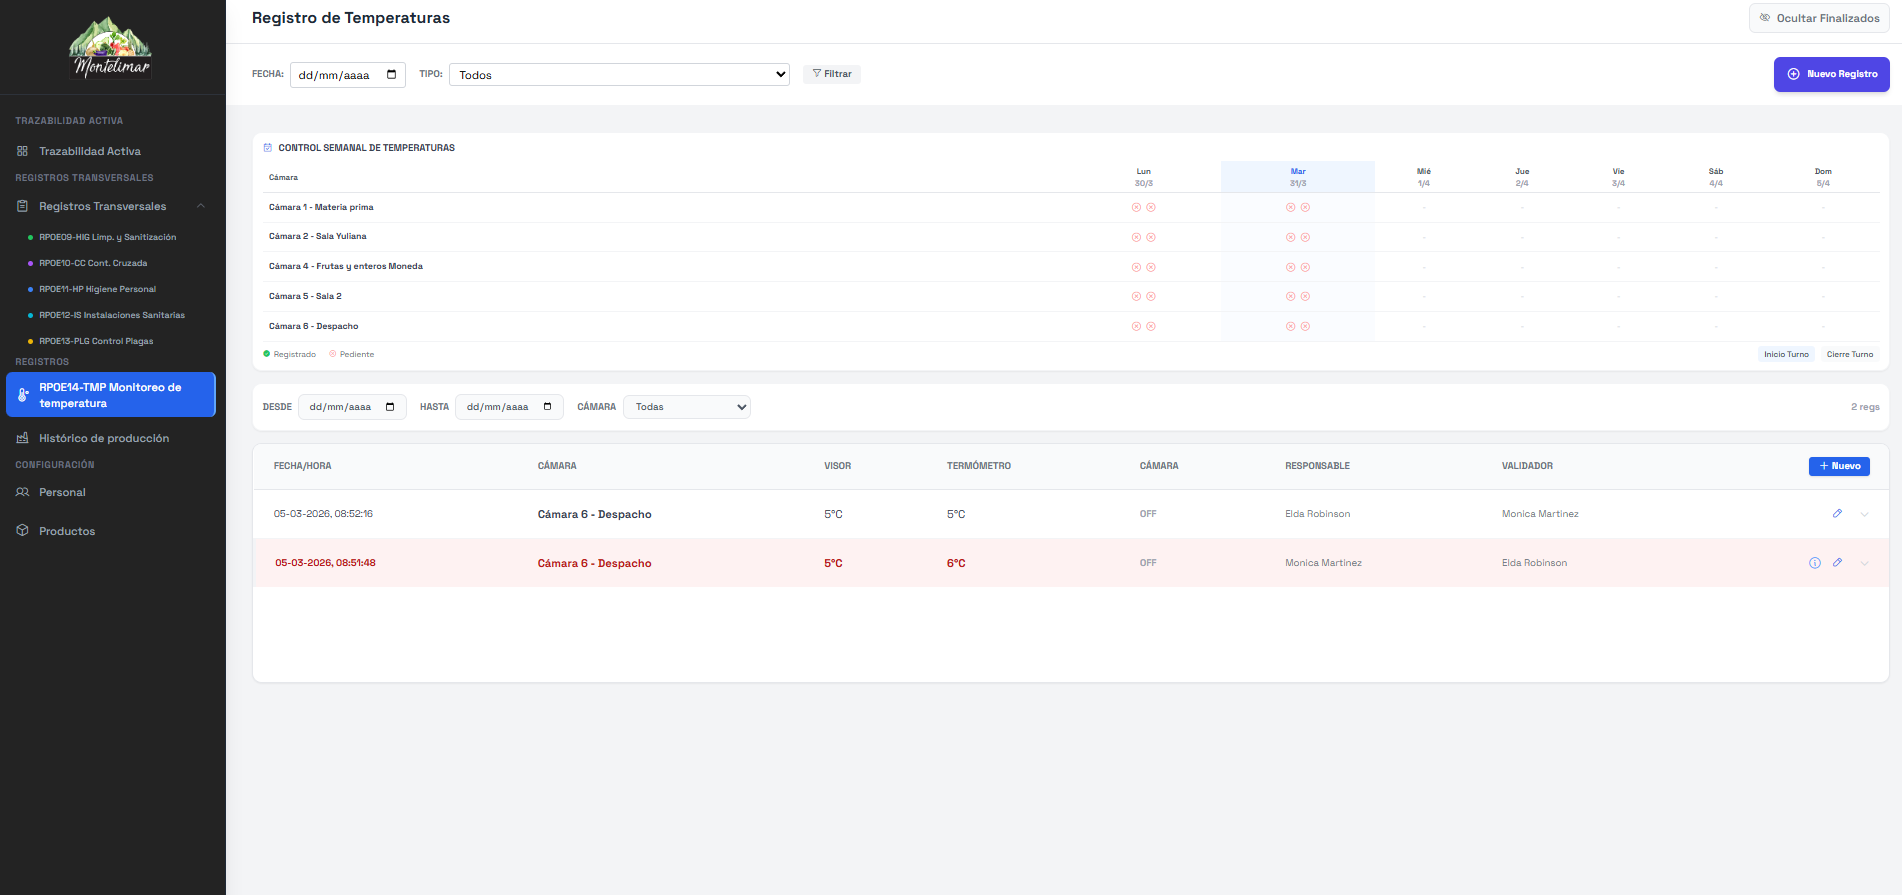Expand the 08:51:48 record row chevron

[x=1865, y=563]
